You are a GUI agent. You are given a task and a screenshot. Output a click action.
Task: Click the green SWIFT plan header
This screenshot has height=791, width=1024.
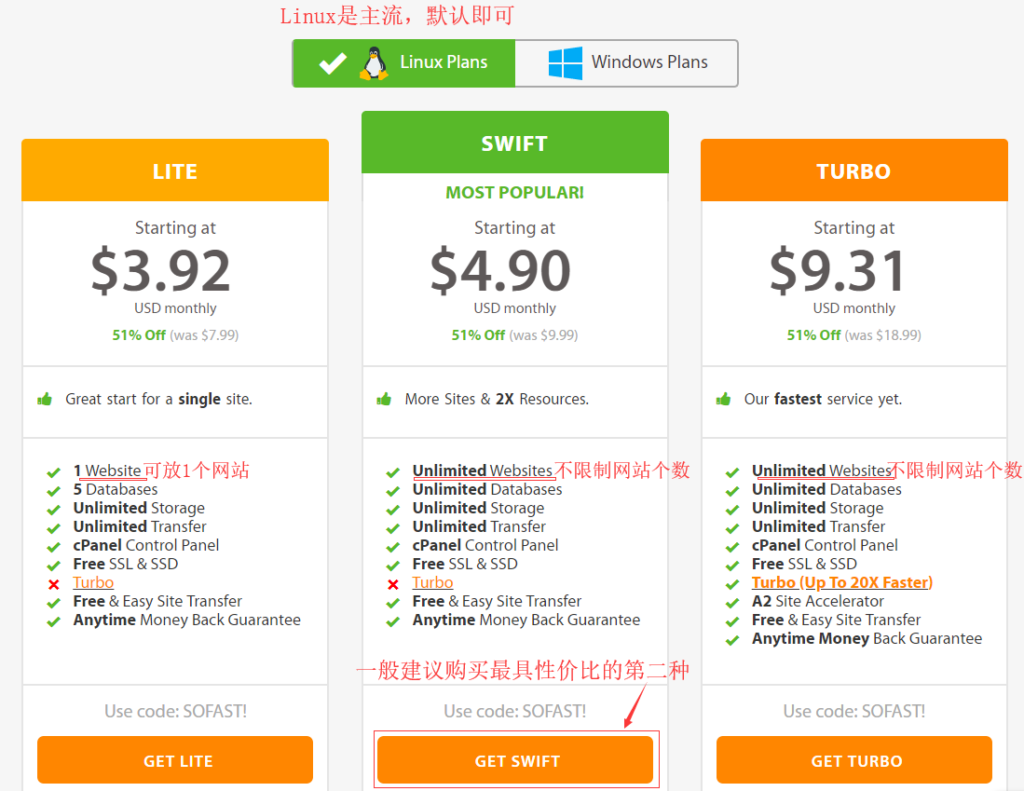[514, 144]
